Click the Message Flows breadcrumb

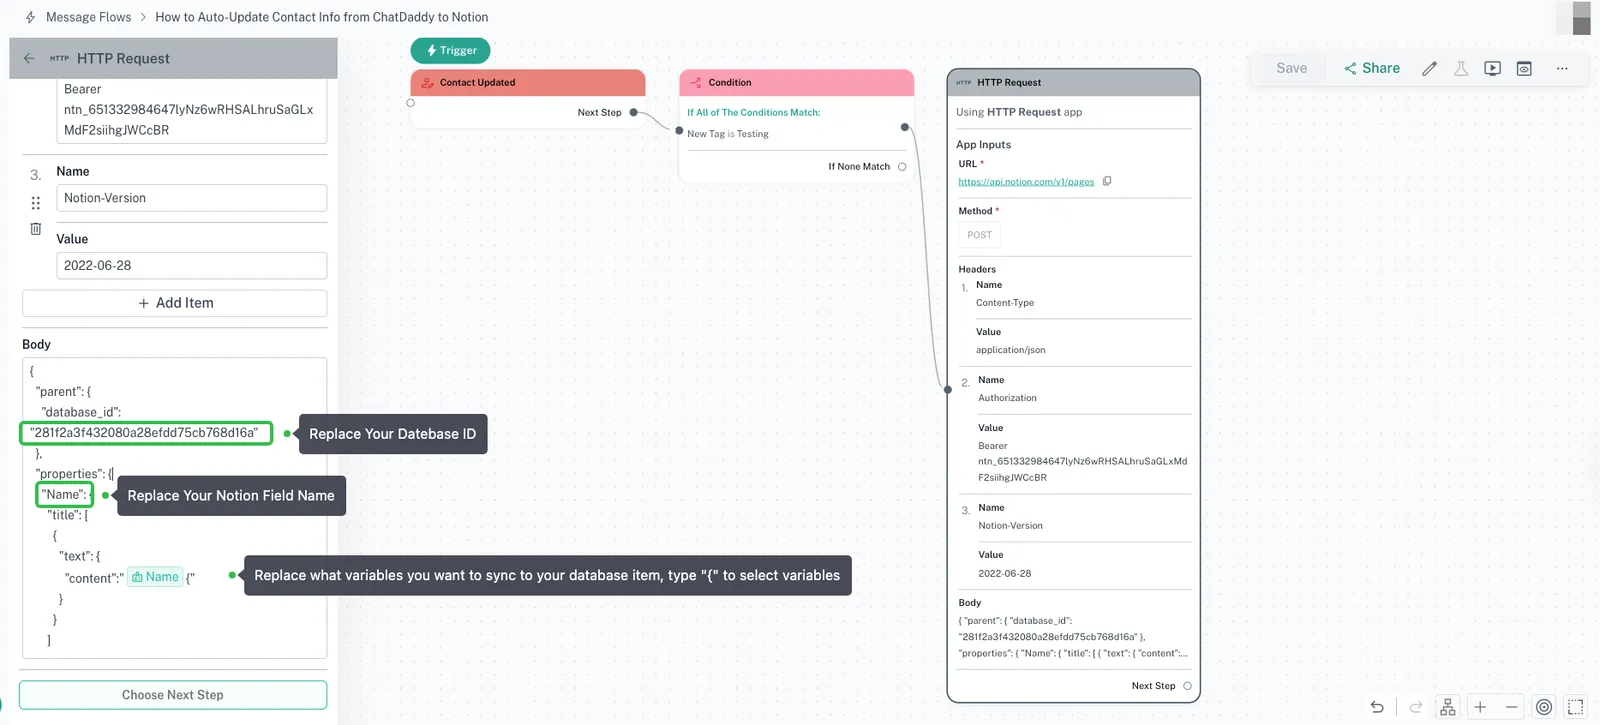pos(88,17)
